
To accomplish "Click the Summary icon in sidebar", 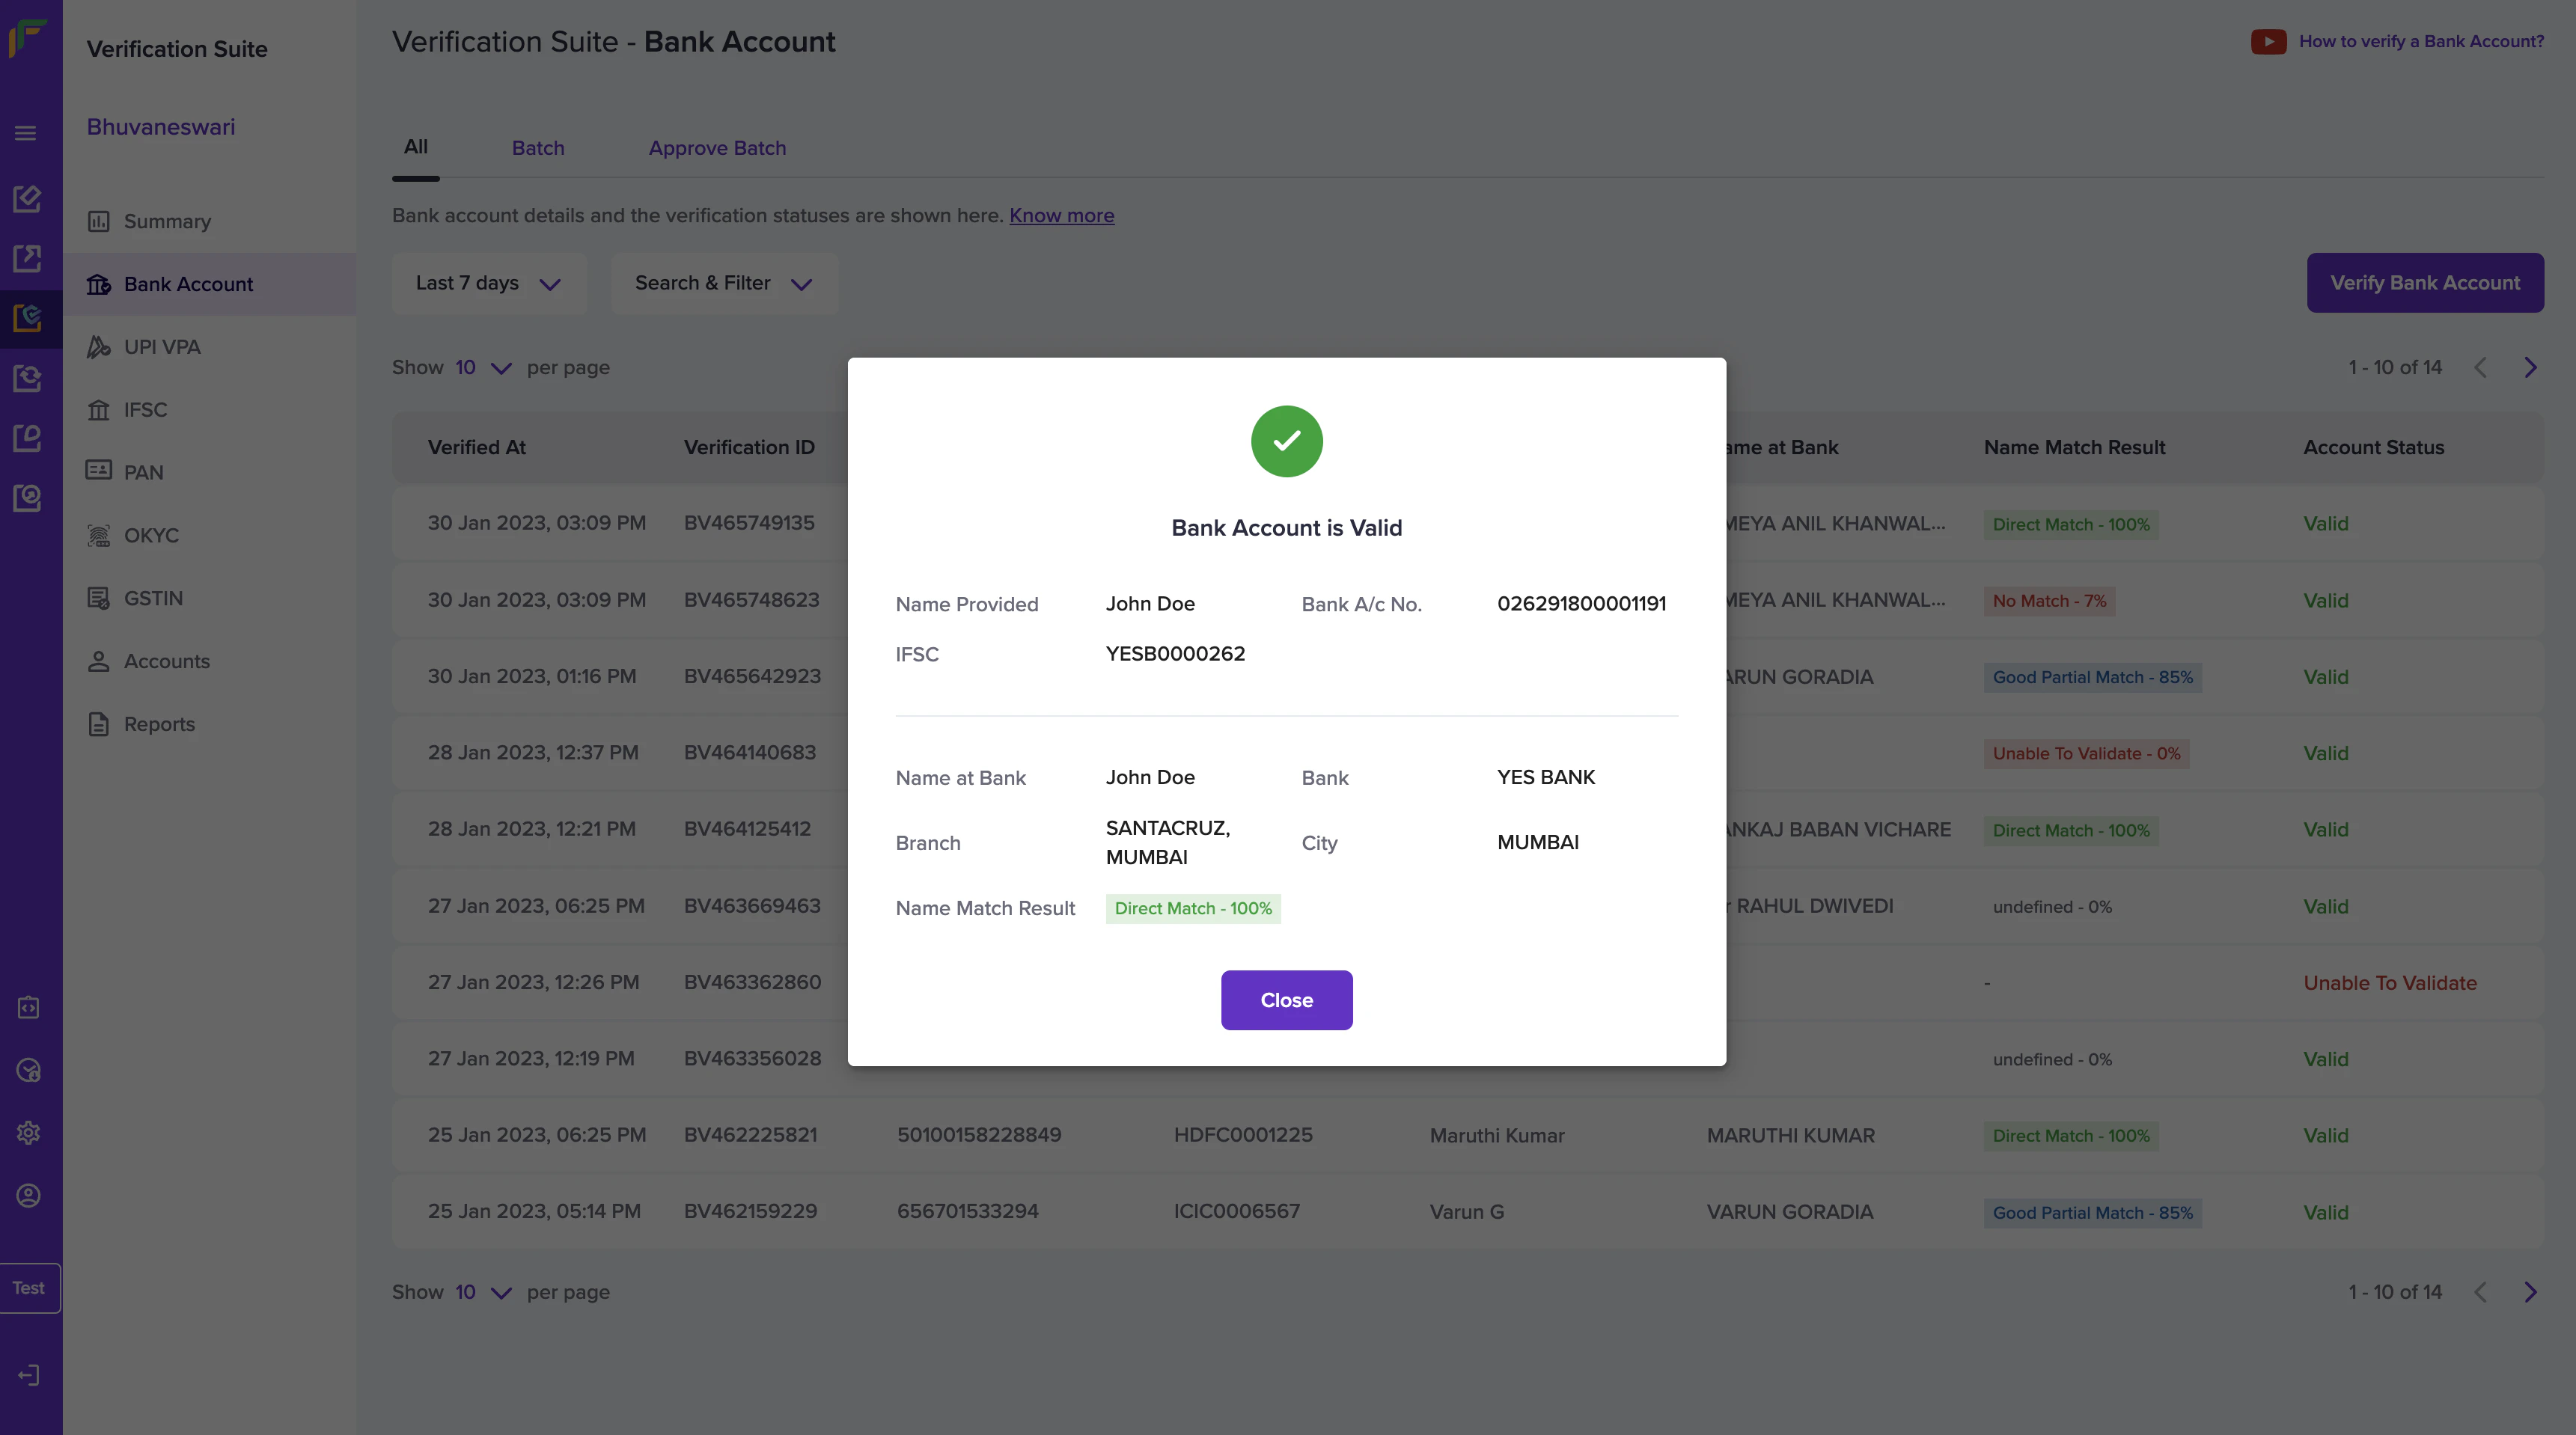I will (x=98, y=221).
